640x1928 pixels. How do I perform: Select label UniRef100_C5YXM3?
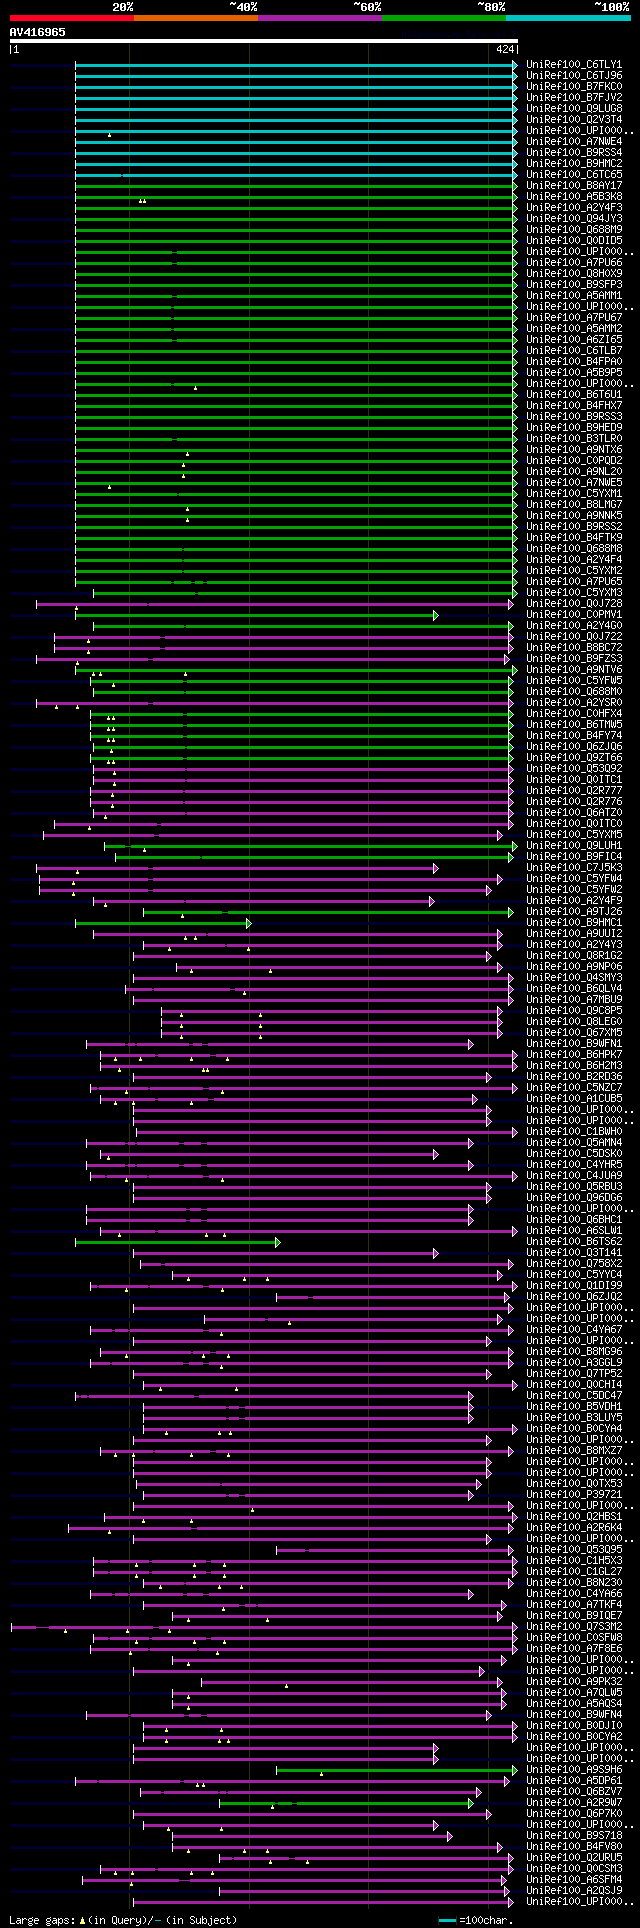pos(574,592)
